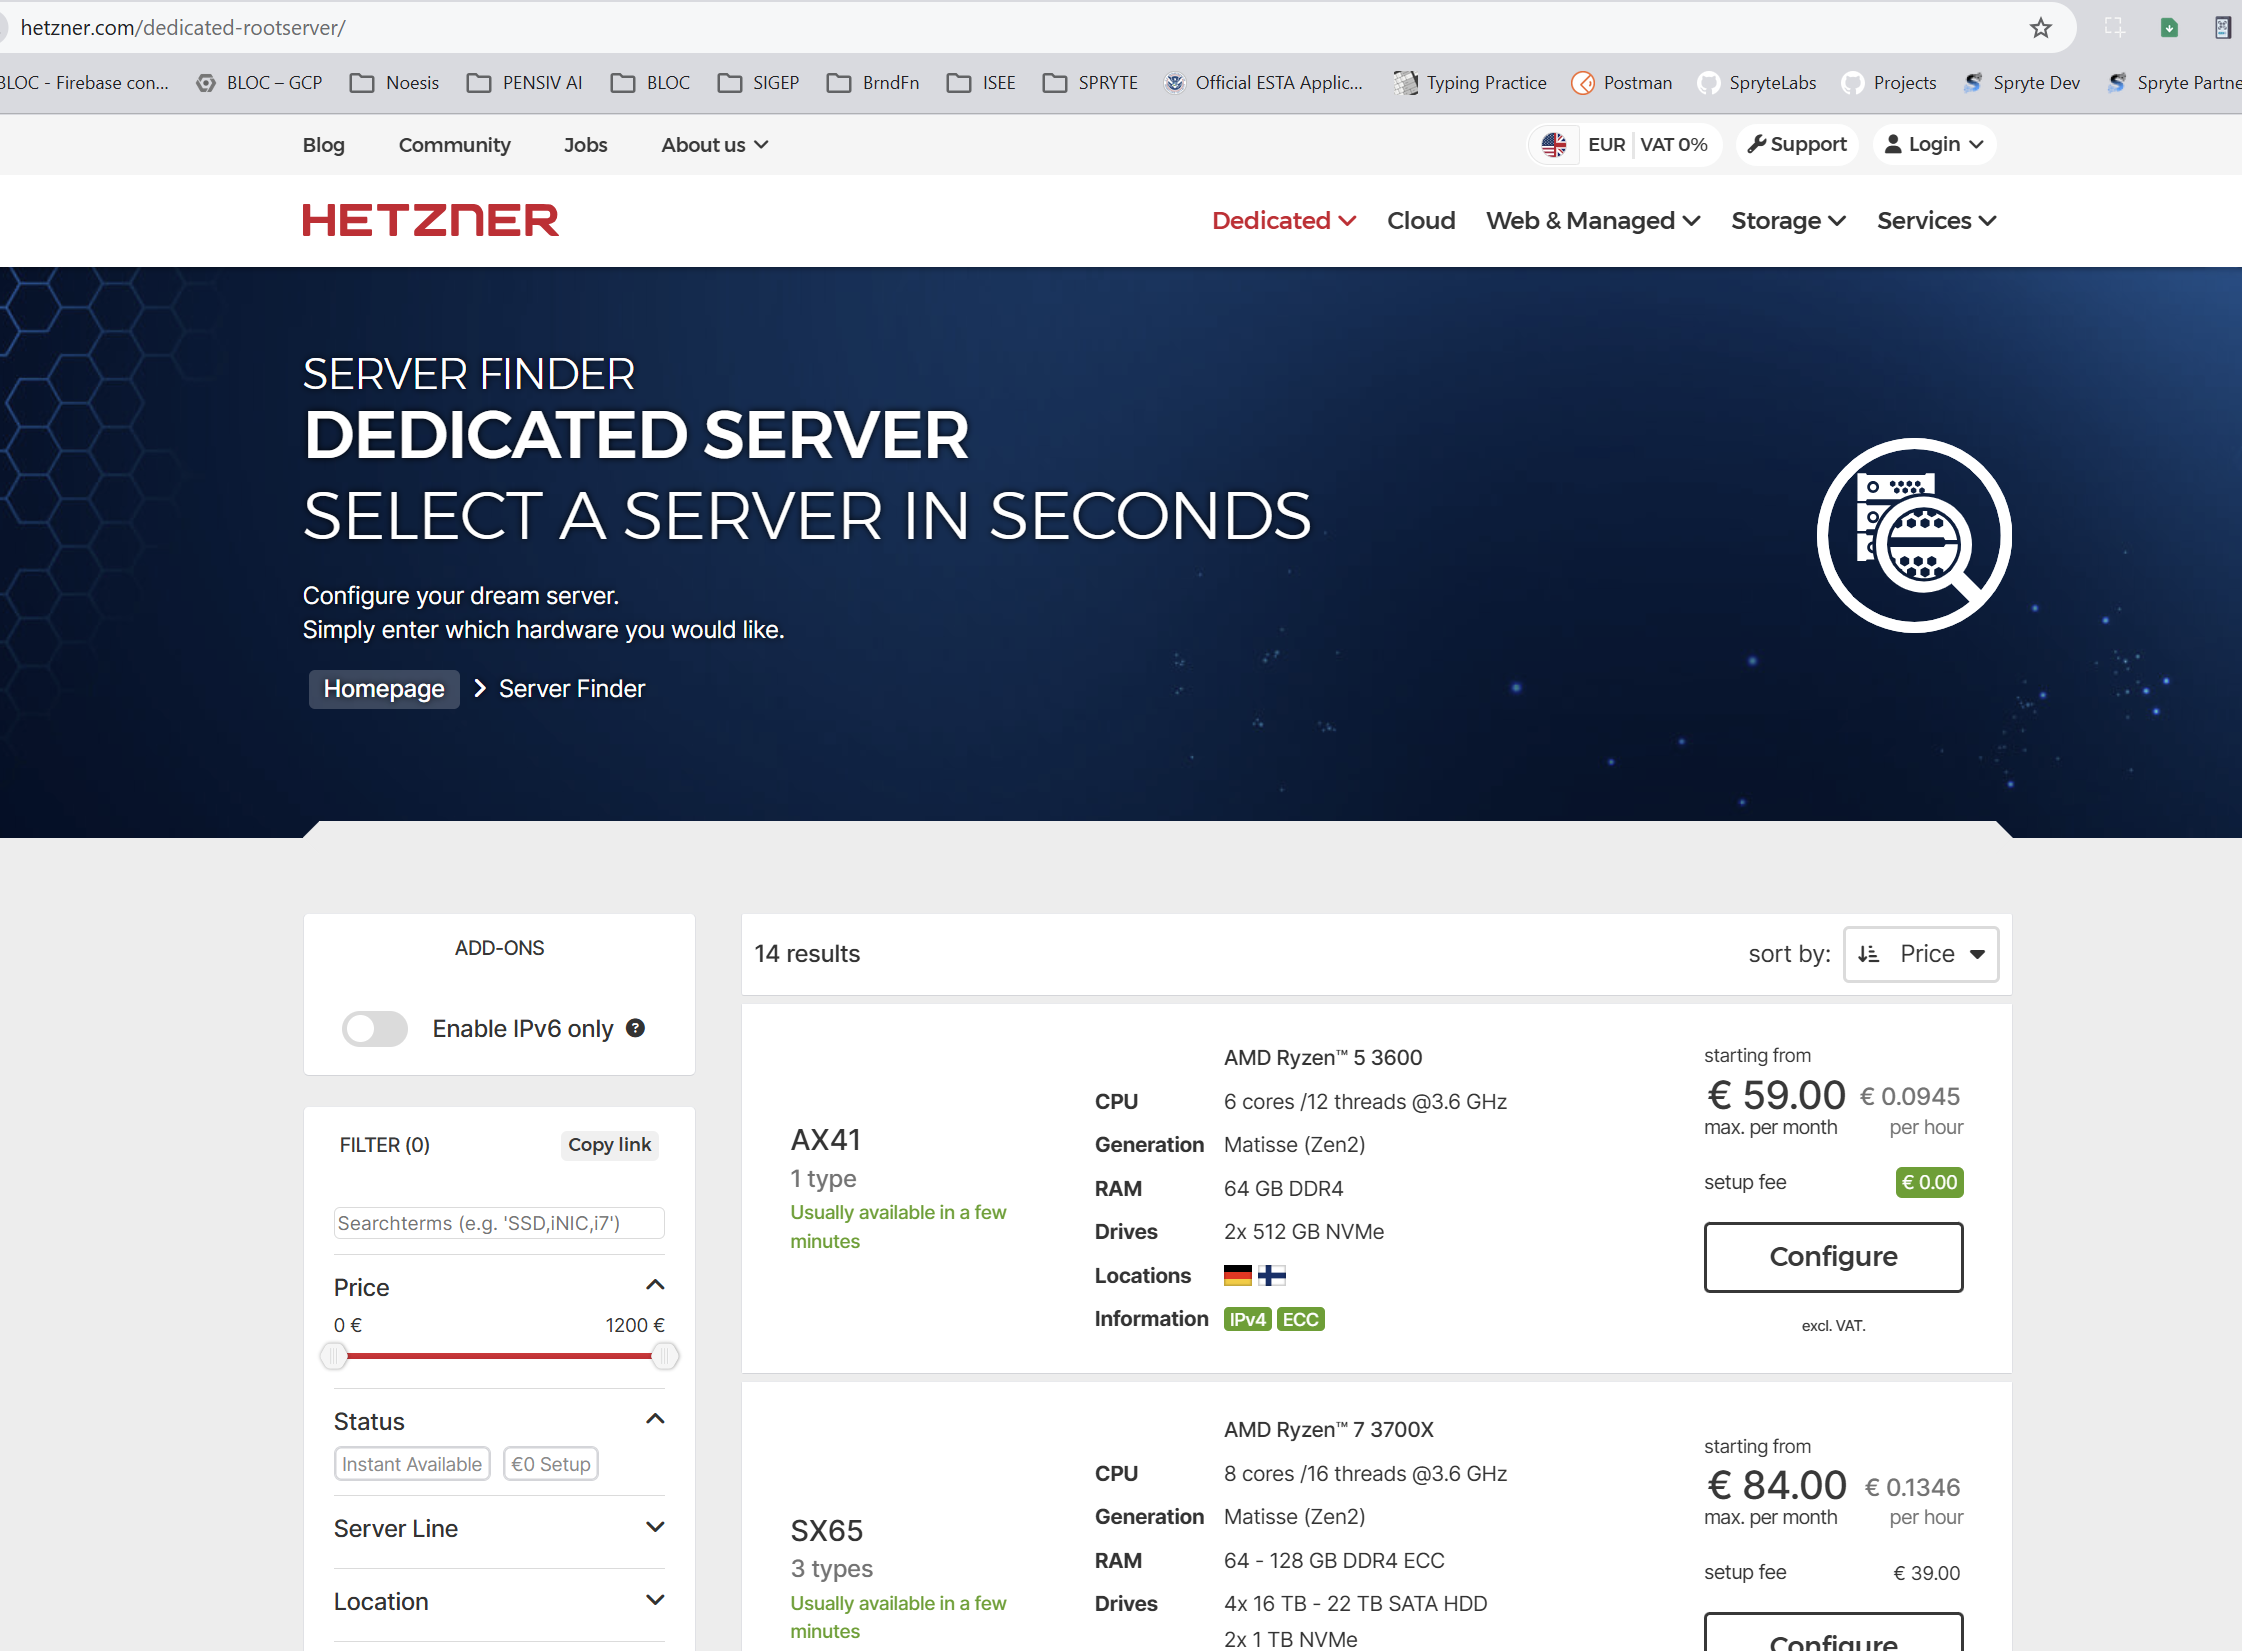Click the Hetzner logo
Screen dimensions: 2242x1651
[431, 221]
